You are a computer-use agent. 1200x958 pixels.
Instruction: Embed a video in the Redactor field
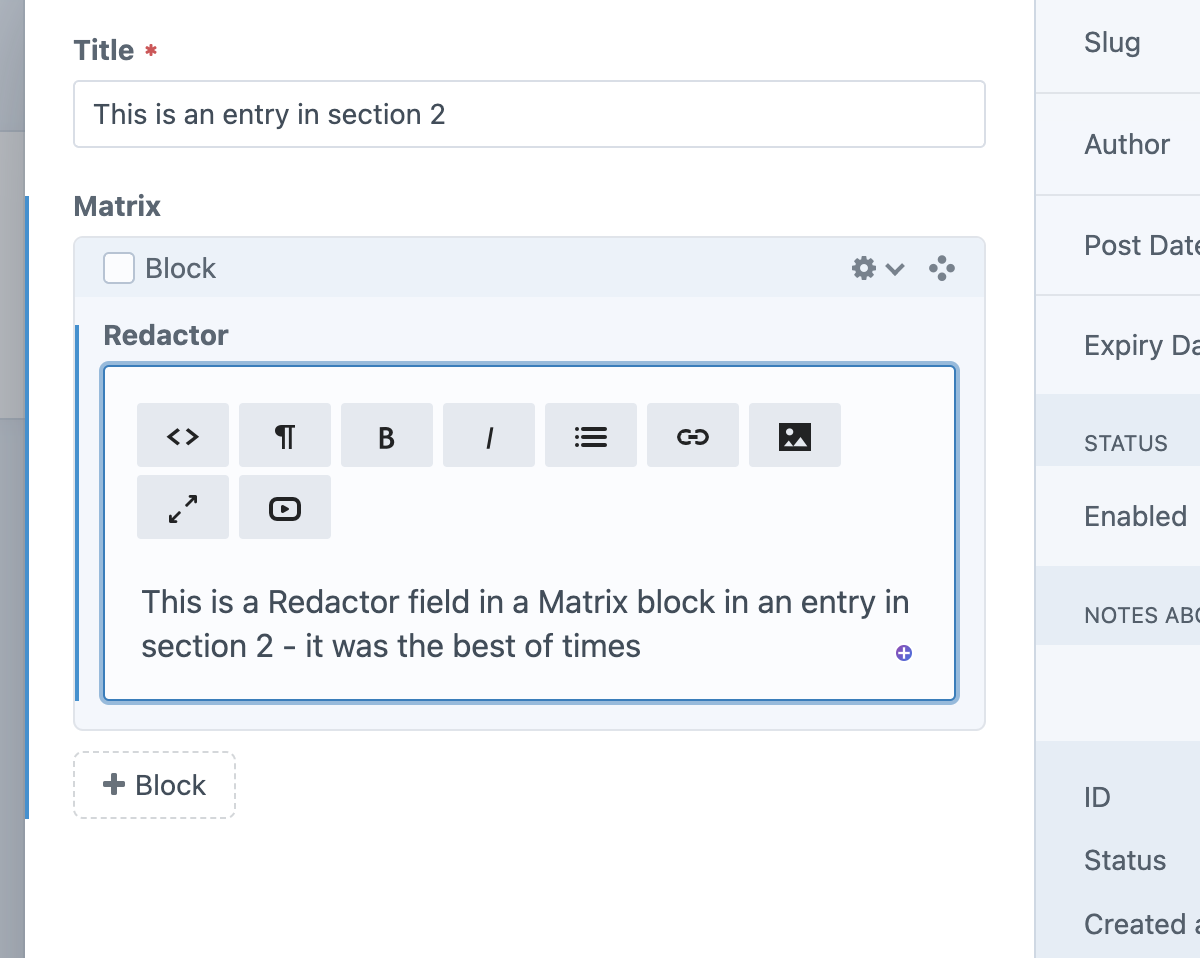(285, 507)
